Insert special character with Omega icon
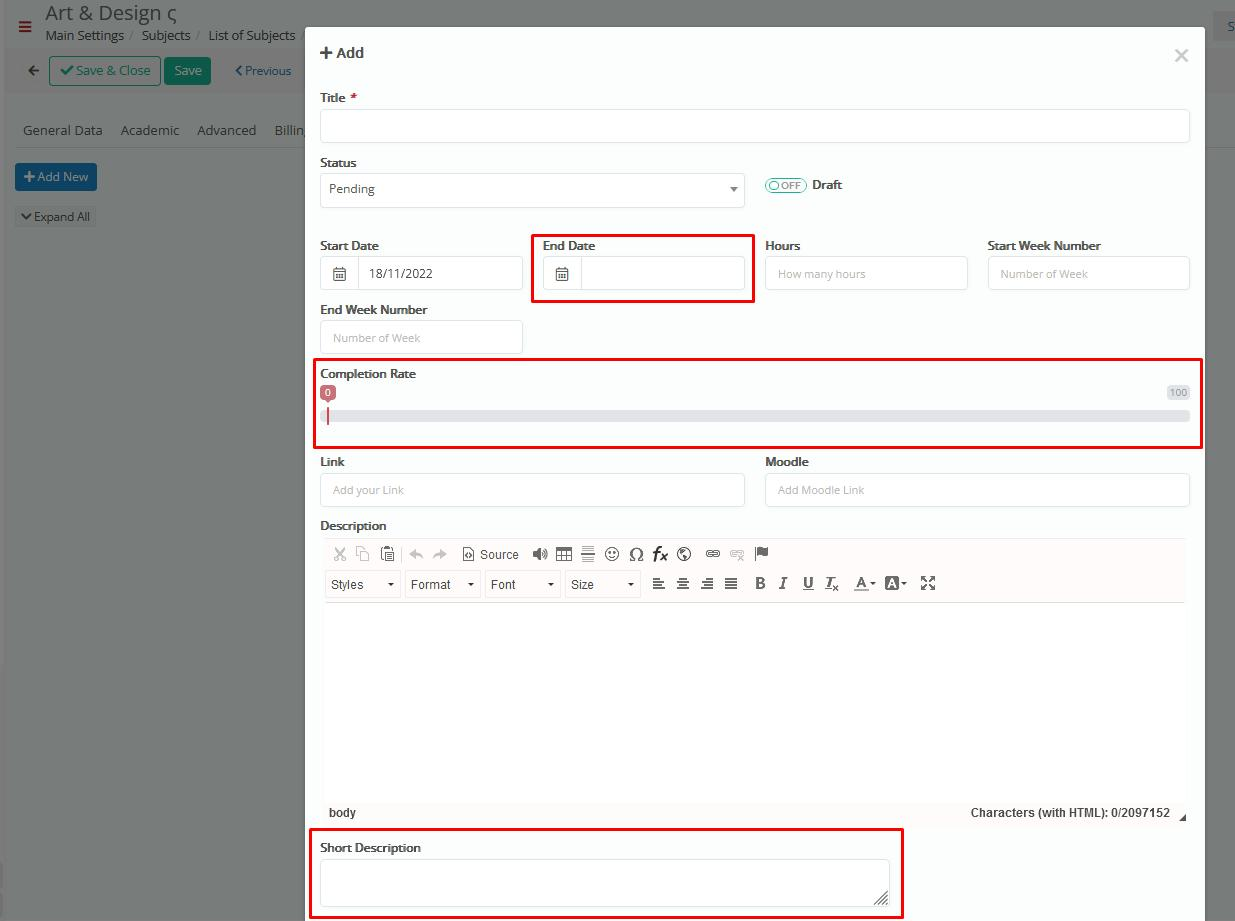Viewport: 1235px width, 921px height. pyautogui.click(x=636, y=554)
